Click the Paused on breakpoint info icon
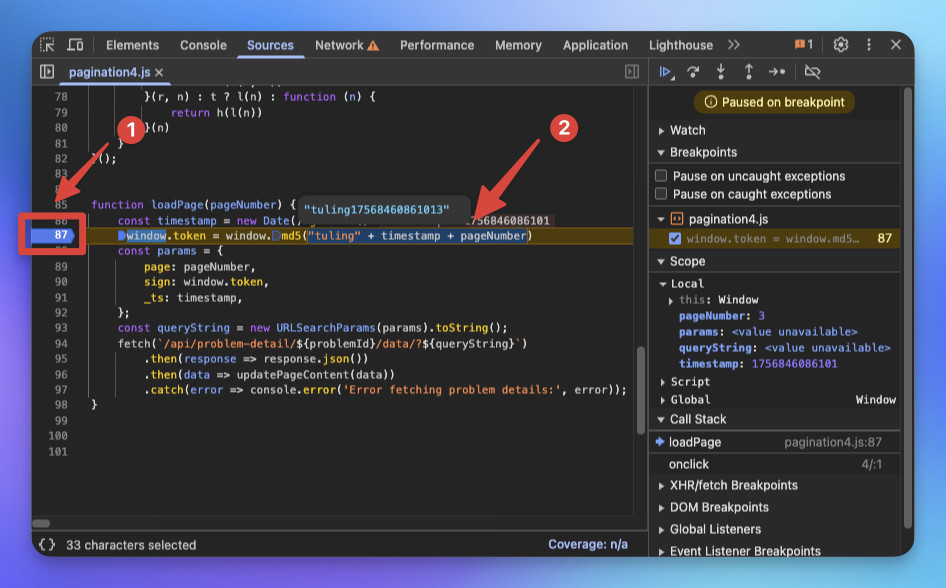946x588 pixels. [x=711, y=102]
